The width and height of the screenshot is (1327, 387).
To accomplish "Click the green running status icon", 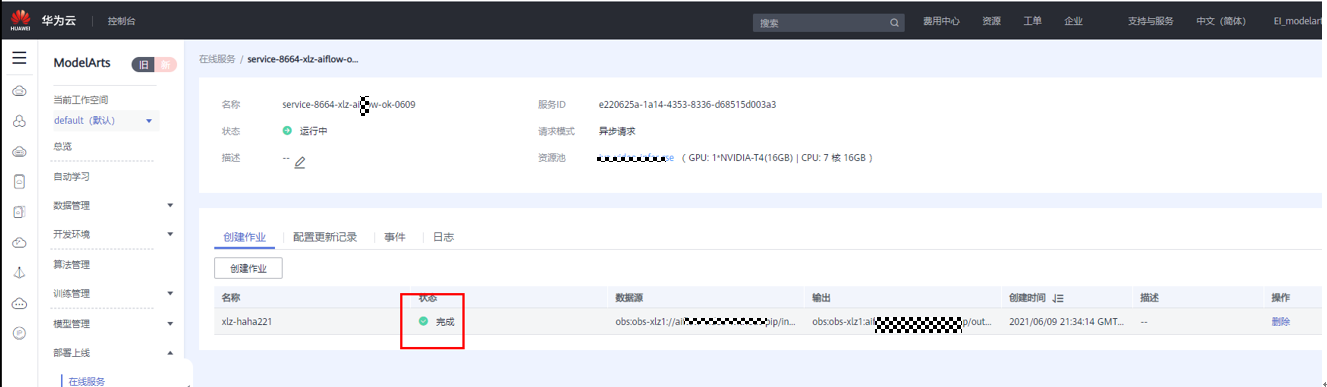I will point(287,131).
